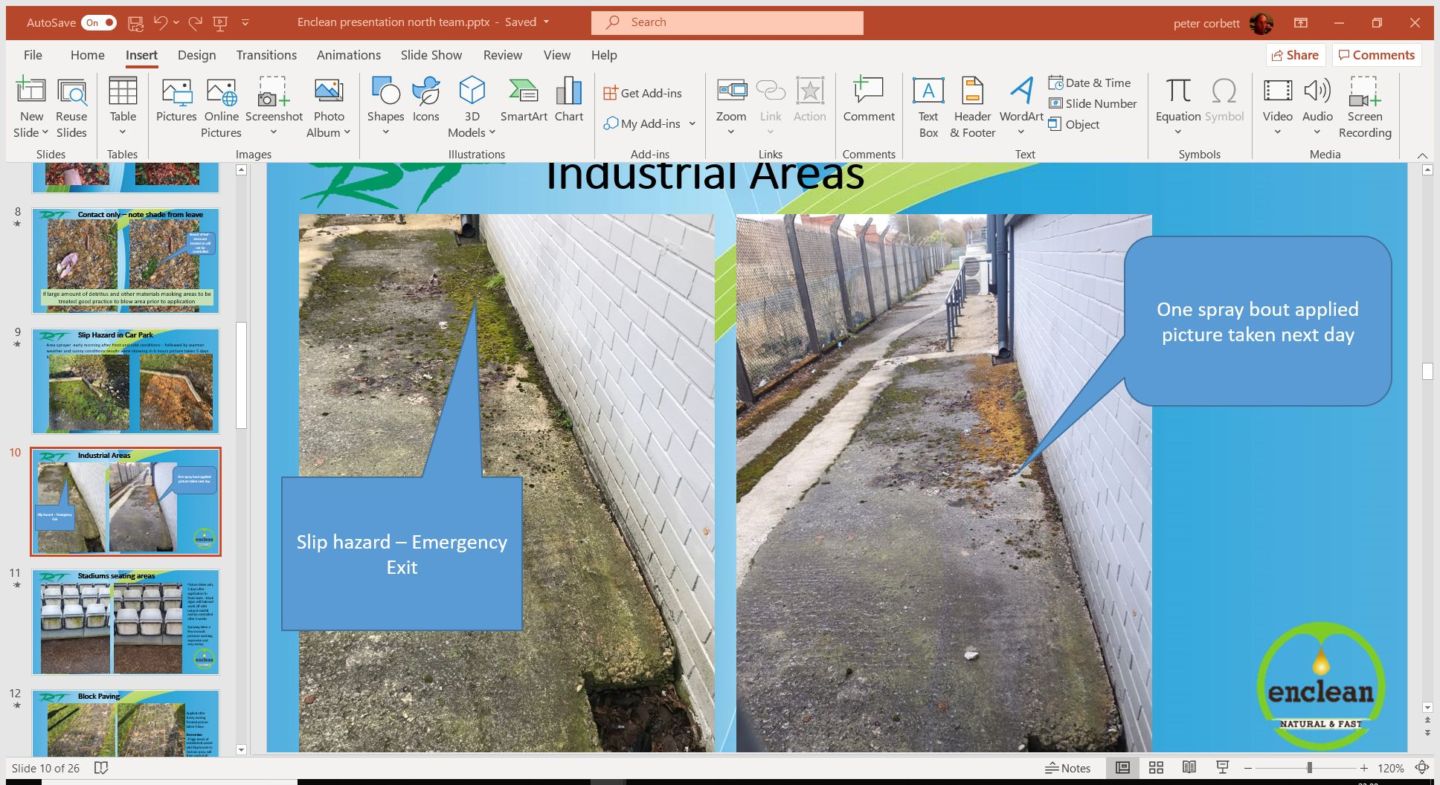Insert a Table from the ribbon
Viewport: 1440px width, 785px height.
(x=123, y=100)
